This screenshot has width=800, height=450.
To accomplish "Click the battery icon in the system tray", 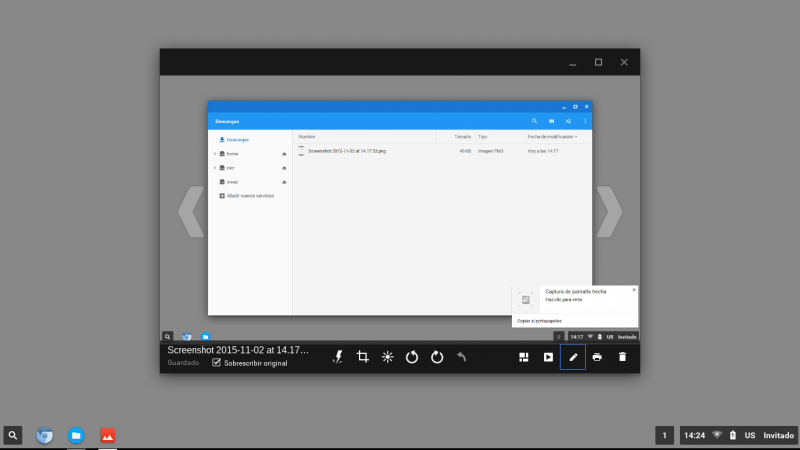I will [733, 435].
